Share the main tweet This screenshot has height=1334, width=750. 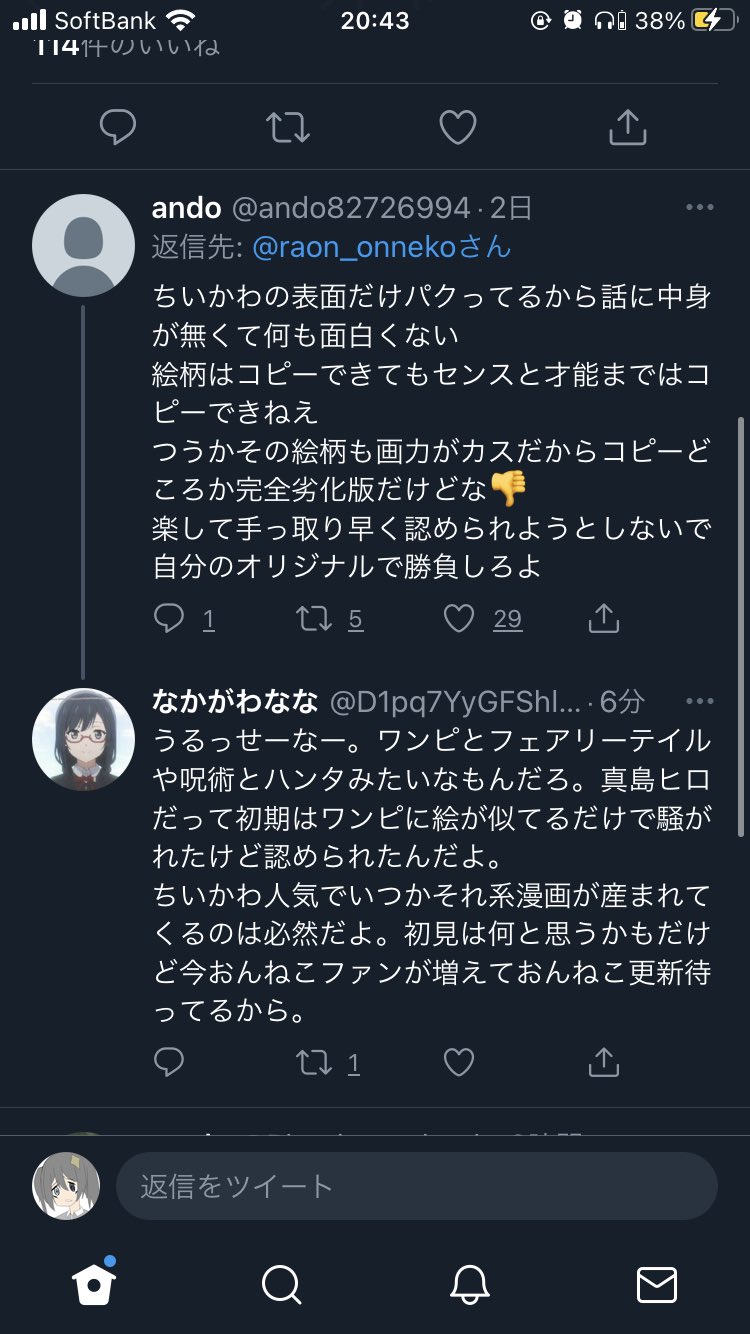628,127
